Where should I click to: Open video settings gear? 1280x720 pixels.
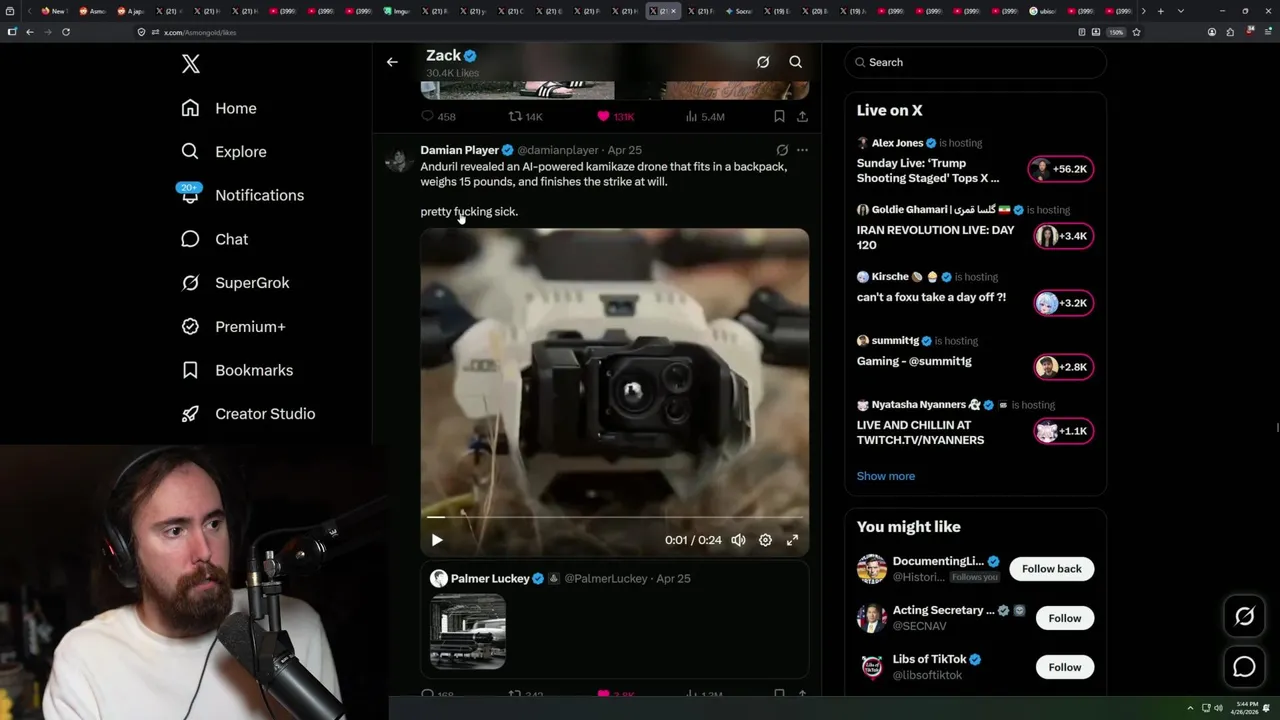[765, 540]
